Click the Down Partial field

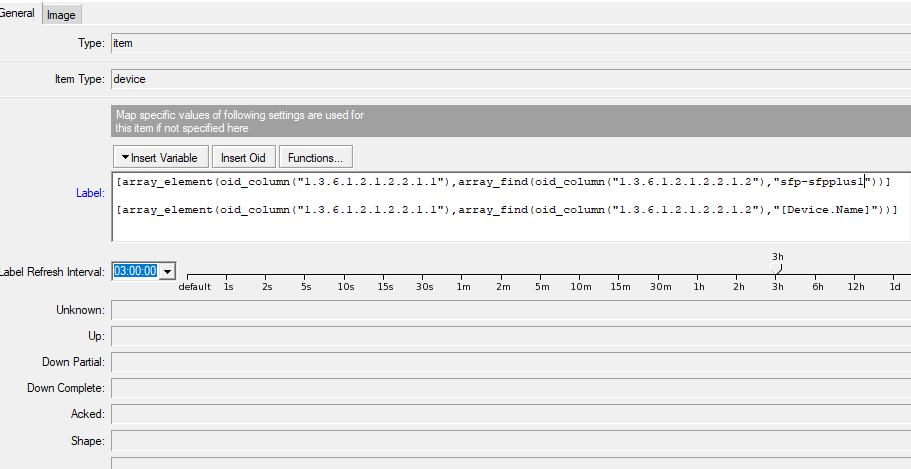[511, 362]
